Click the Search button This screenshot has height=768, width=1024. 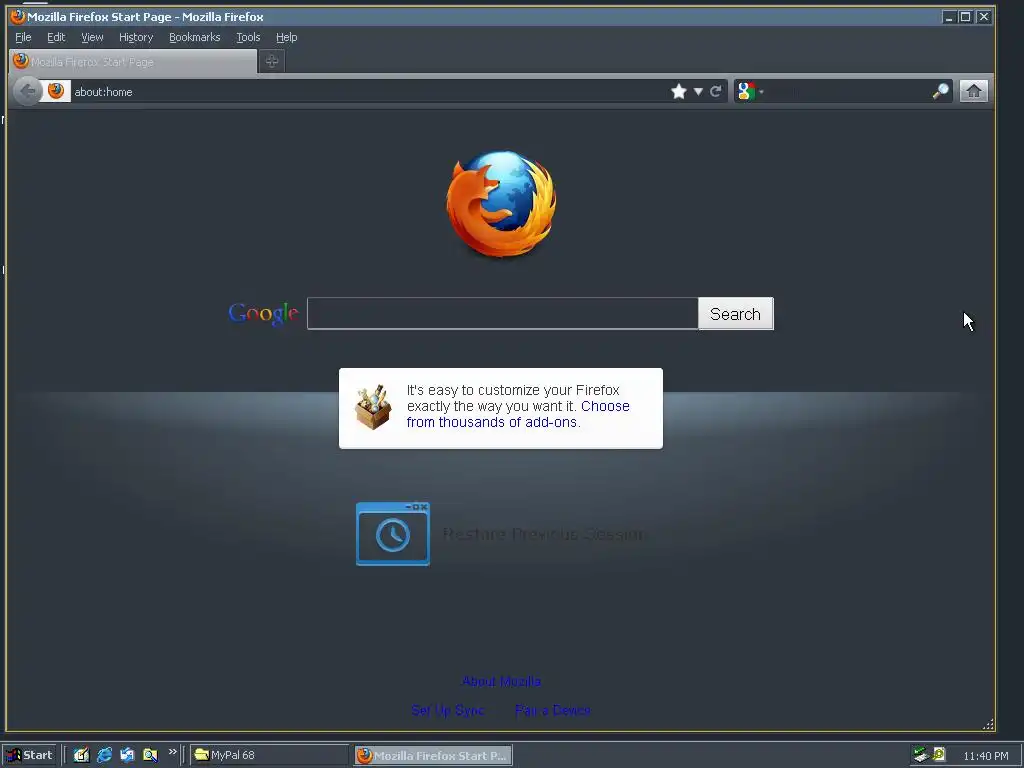(735, 313)
